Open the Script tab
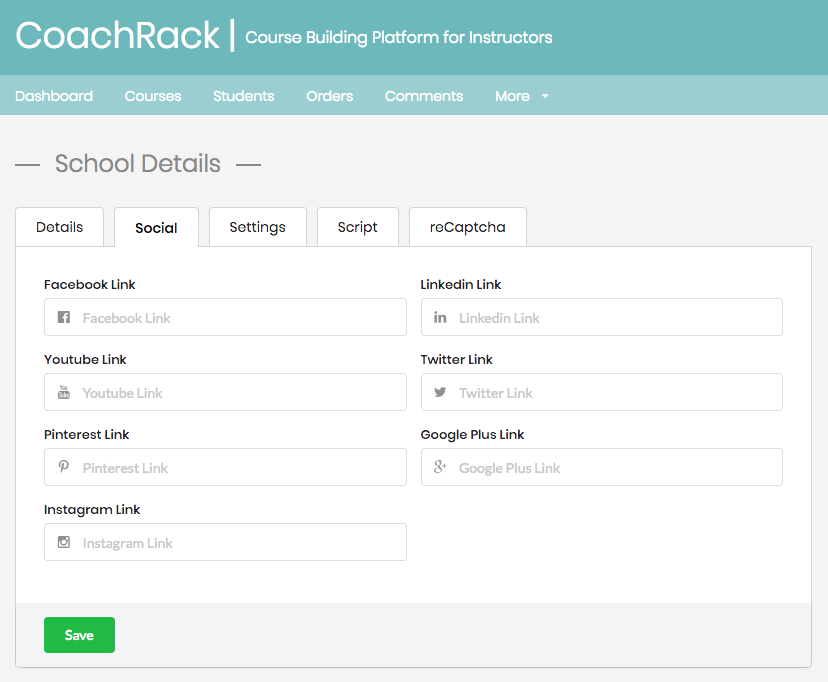Viewport: 828px width, 682px height. [x=357, y=227]
